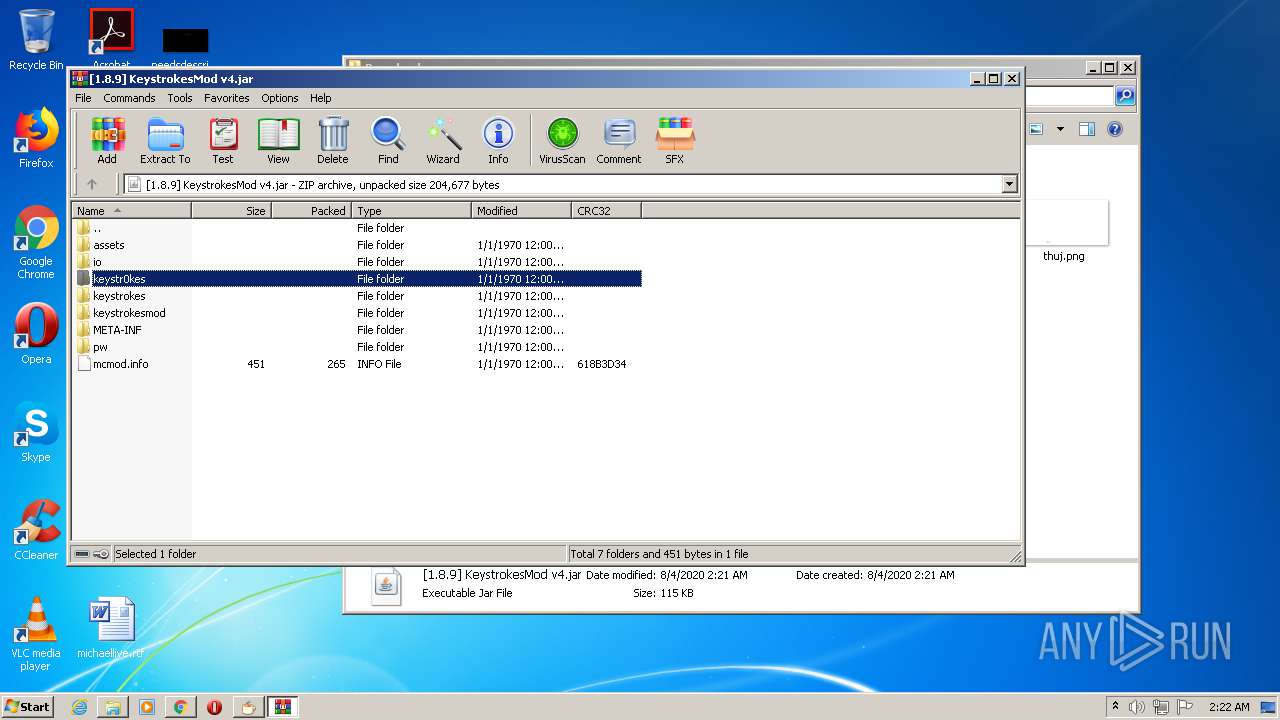Open the Favorites menu
The width and height of the screenshot is (1280, 720).
pos(227,98)
